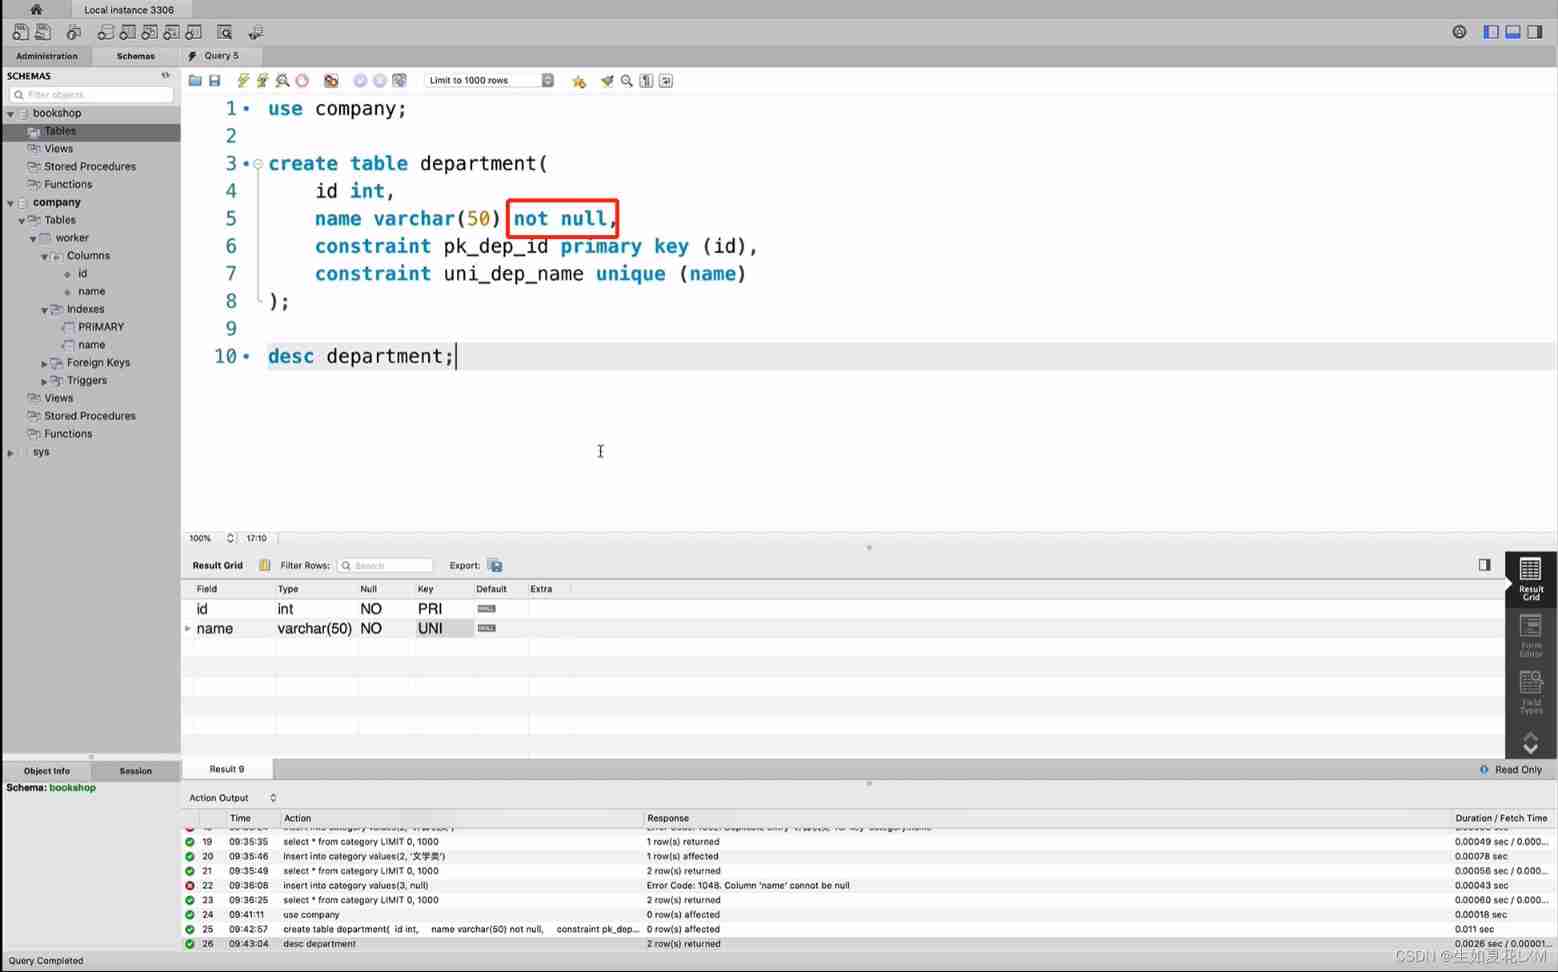The height and width of the screenshot is (972, 1558).
Task: Stop the running query icon
Action: [x=302, y=80]
